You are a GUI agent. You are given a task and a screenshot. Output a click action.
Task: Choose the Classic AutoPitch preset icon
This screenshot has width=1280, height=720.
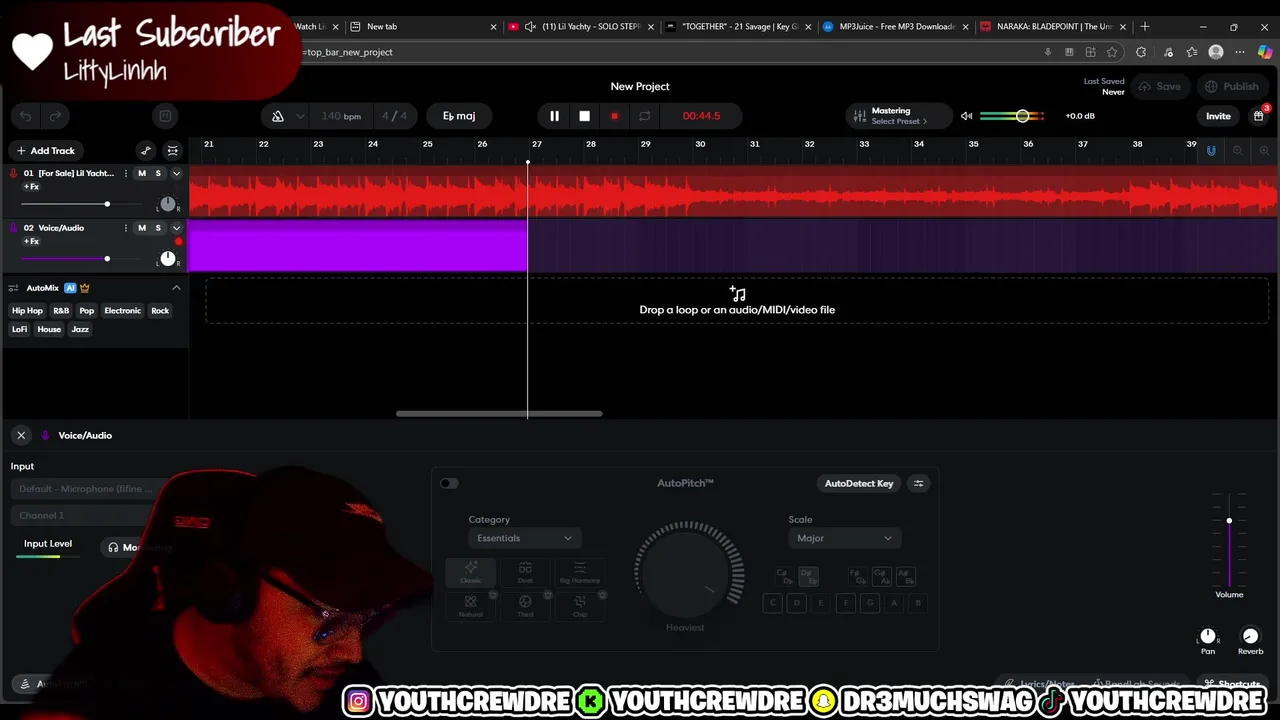[470, 572]
